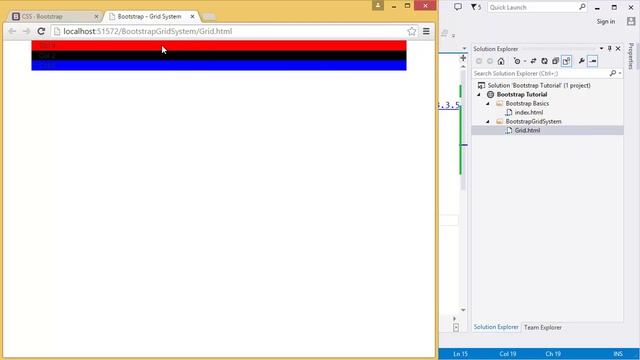640x360 pixels.
Task: Click the black Col 2 bar
Action: pos(219,56)
